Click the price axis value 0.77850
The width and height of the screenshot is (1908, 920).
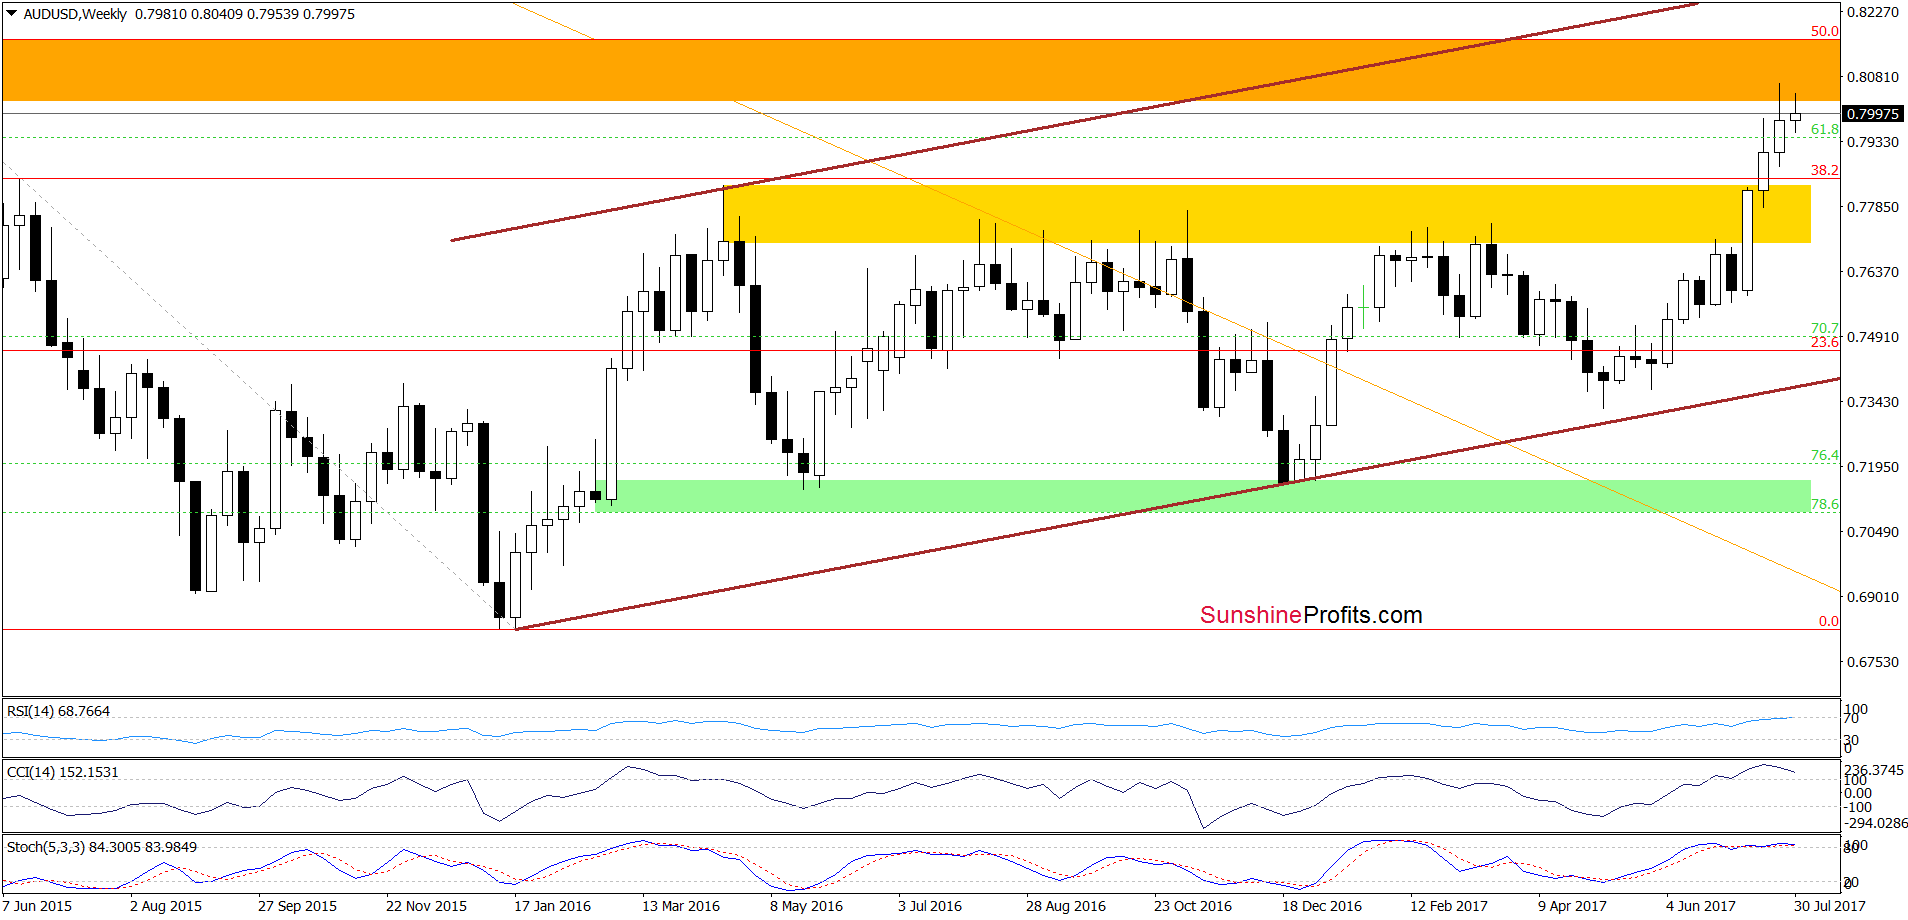tap(1872, 207)
